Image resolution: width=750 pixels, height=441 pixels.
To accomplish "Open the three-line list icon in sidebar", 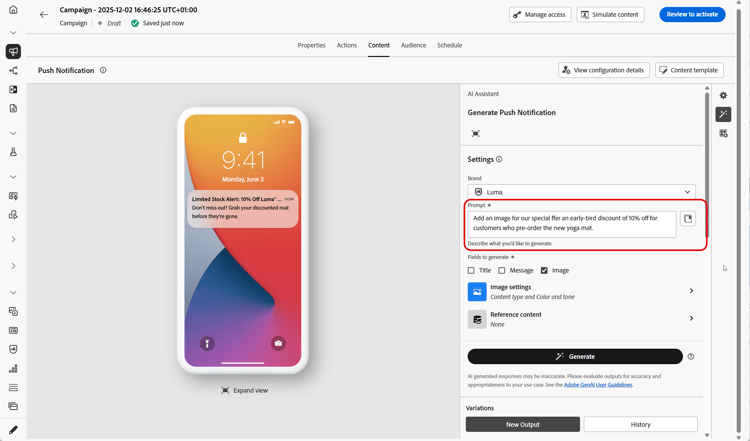I will click(x=13, y=387).
